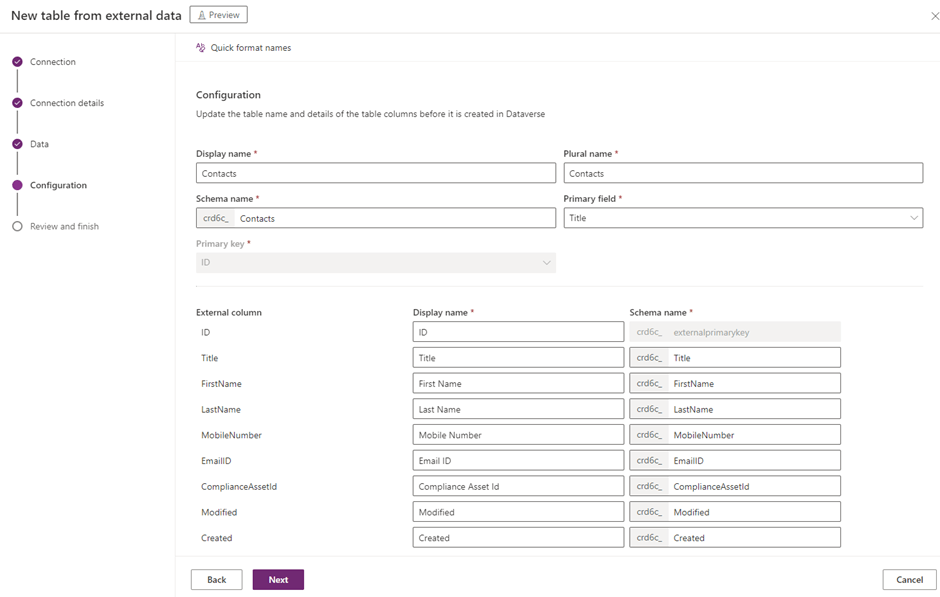The height and width of the screenshot is (597, 940).
Task: Open the Connection details step
Action: tap(66, 103)
